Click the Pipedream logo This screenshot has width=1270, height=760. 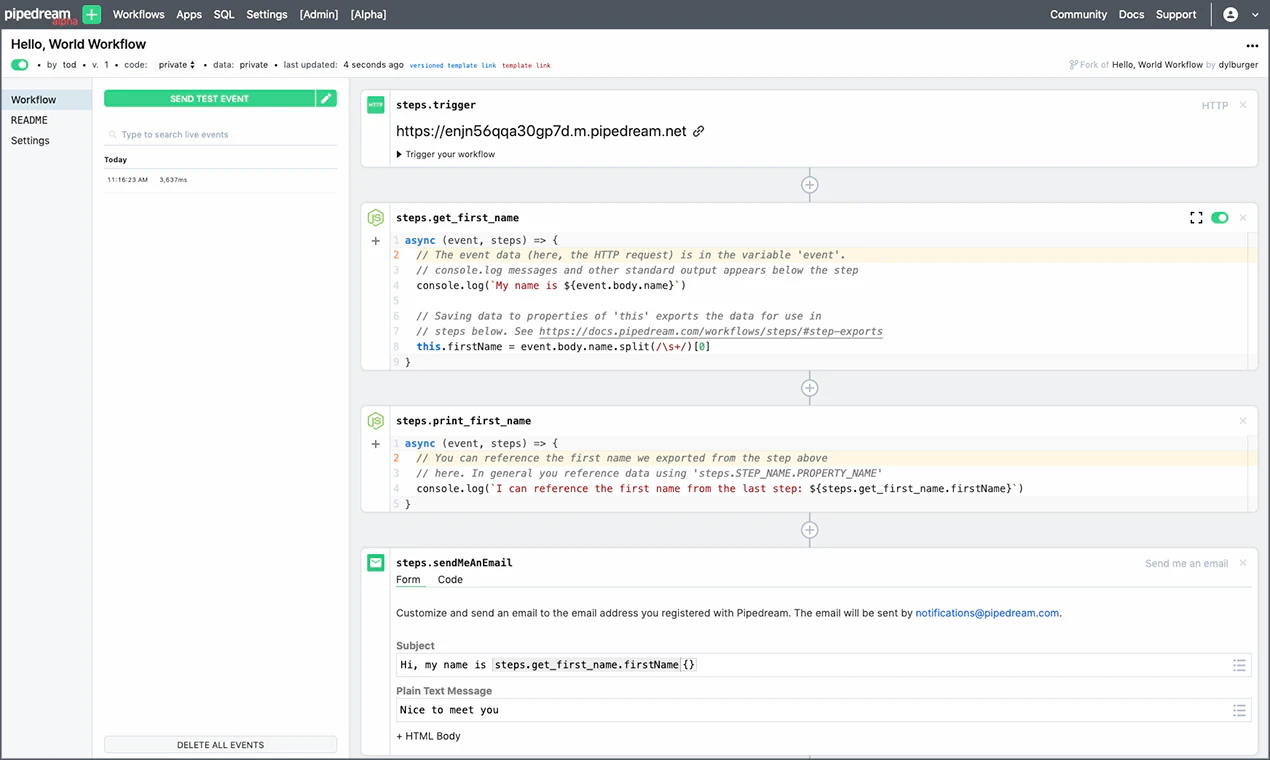pyautogui.click(x=40, y=15)
